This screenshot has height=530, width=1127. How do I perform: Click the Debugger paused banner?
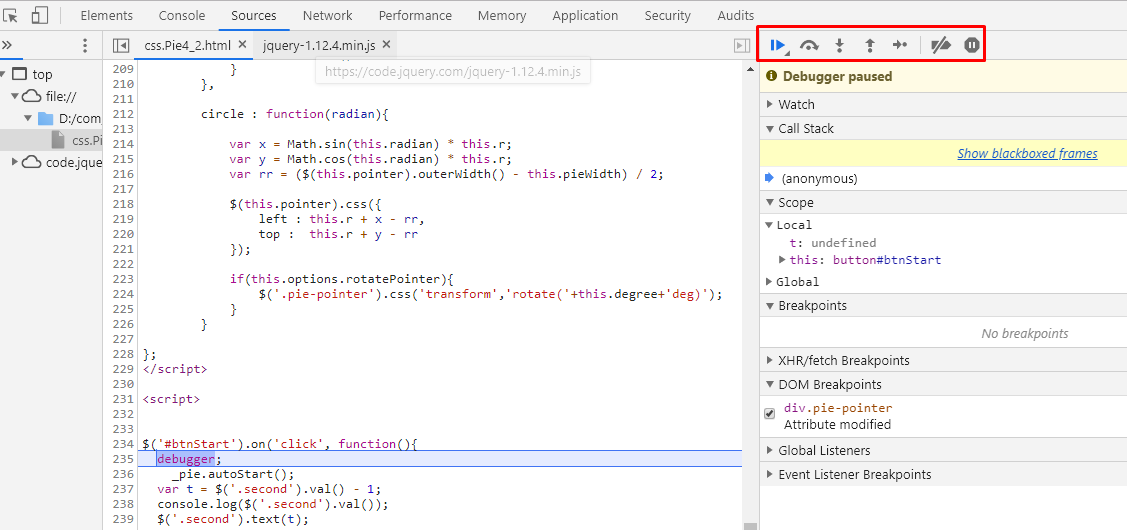click(x=943, y=76)
